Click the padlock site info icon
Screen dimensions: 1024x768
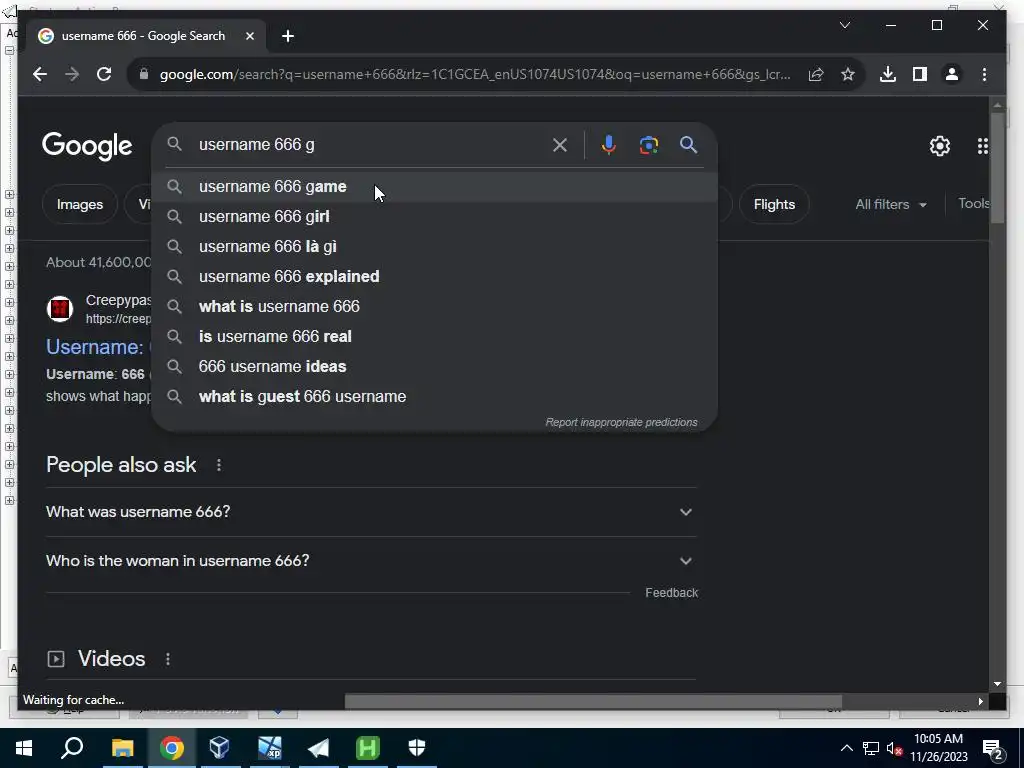[x=144, y=74]
